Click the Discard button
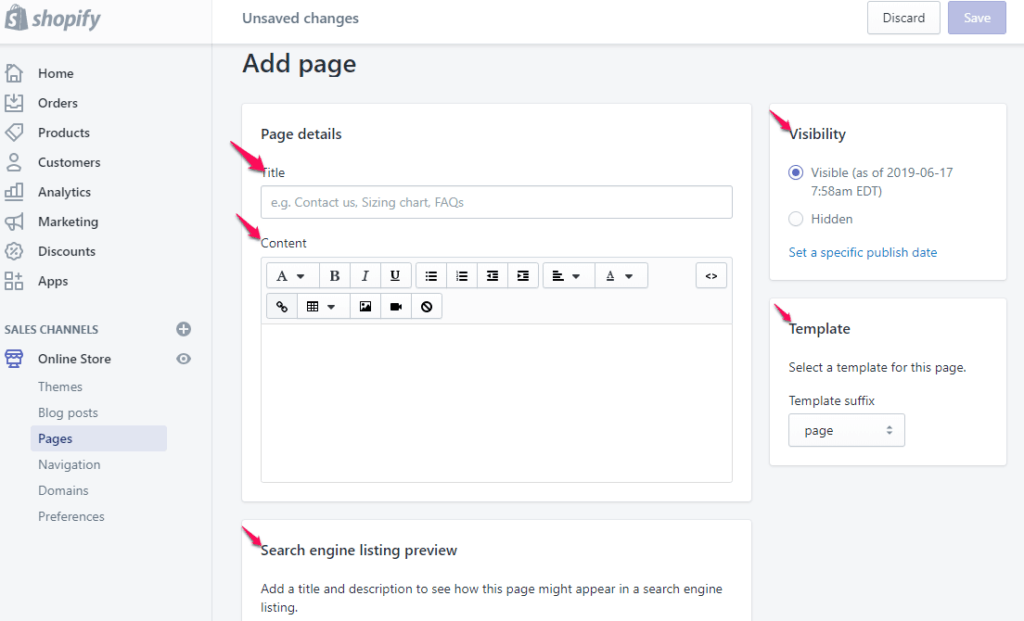The height and width of the screenshot is (621, 1024). (903, 18)
